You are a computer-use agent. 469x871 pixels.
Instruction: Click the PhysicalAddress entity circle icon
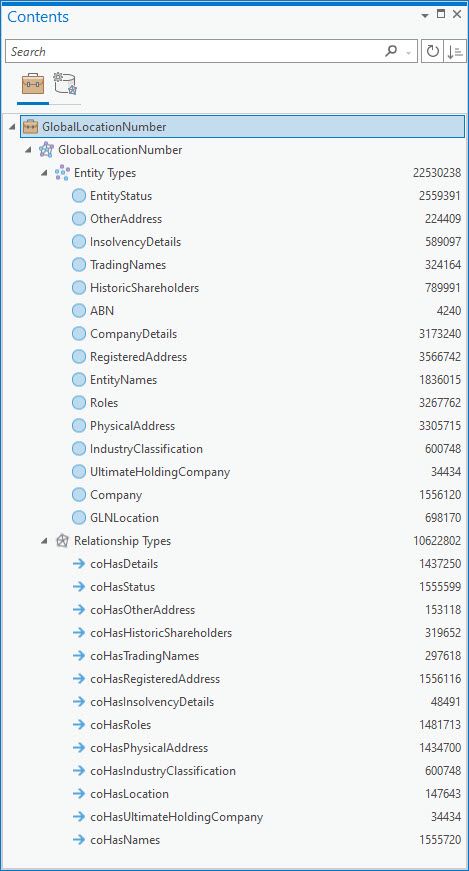point(79,426)
